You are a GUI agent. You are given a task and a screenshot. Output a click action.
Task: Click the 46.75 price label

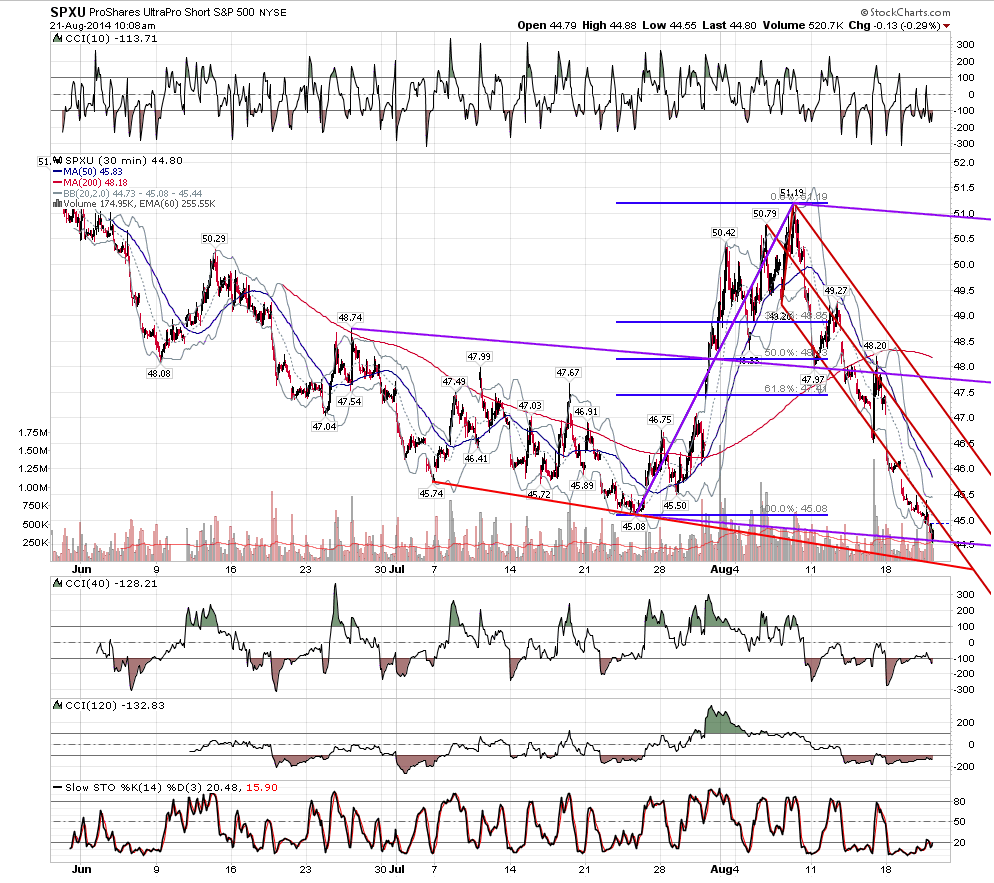(660, 420)
